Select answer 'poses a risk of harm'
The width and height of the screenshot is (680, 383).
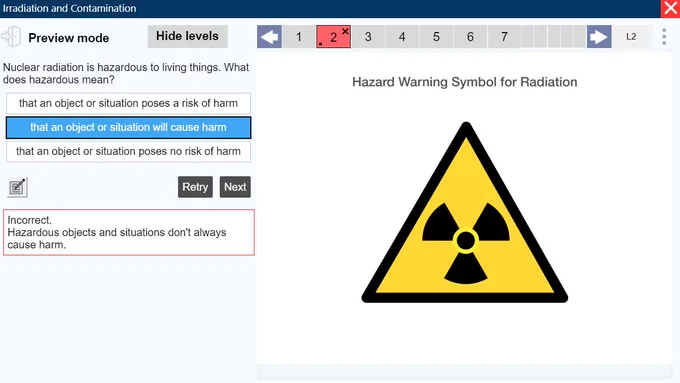tap(128, 103)
